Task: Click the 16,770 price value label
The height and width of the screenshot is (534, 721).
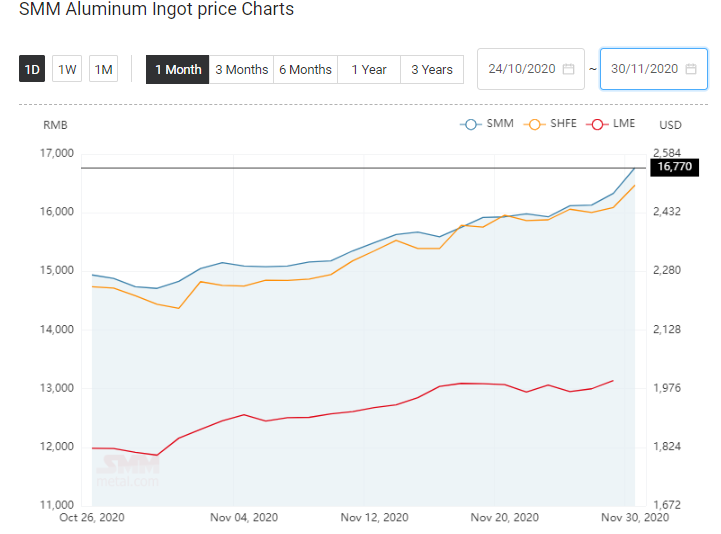Action: [x=675, y=167]
